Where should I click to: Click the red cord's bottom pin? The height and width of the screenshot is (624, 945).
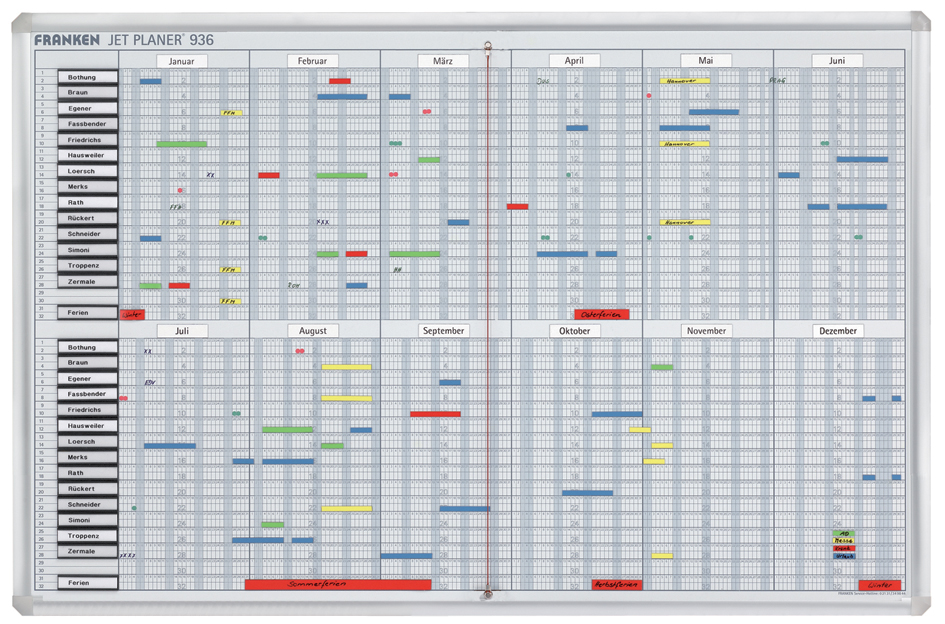point(488,595)
